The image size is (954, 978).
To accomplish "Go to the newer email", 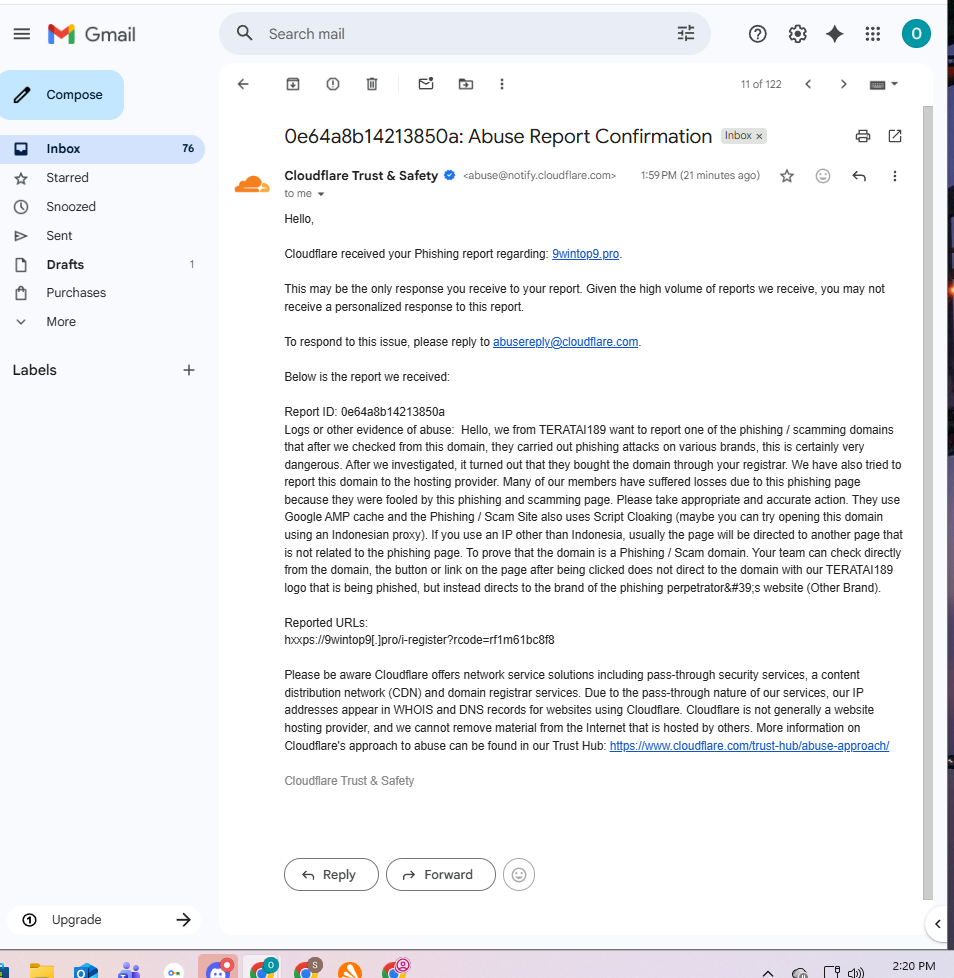I will 808,84.
